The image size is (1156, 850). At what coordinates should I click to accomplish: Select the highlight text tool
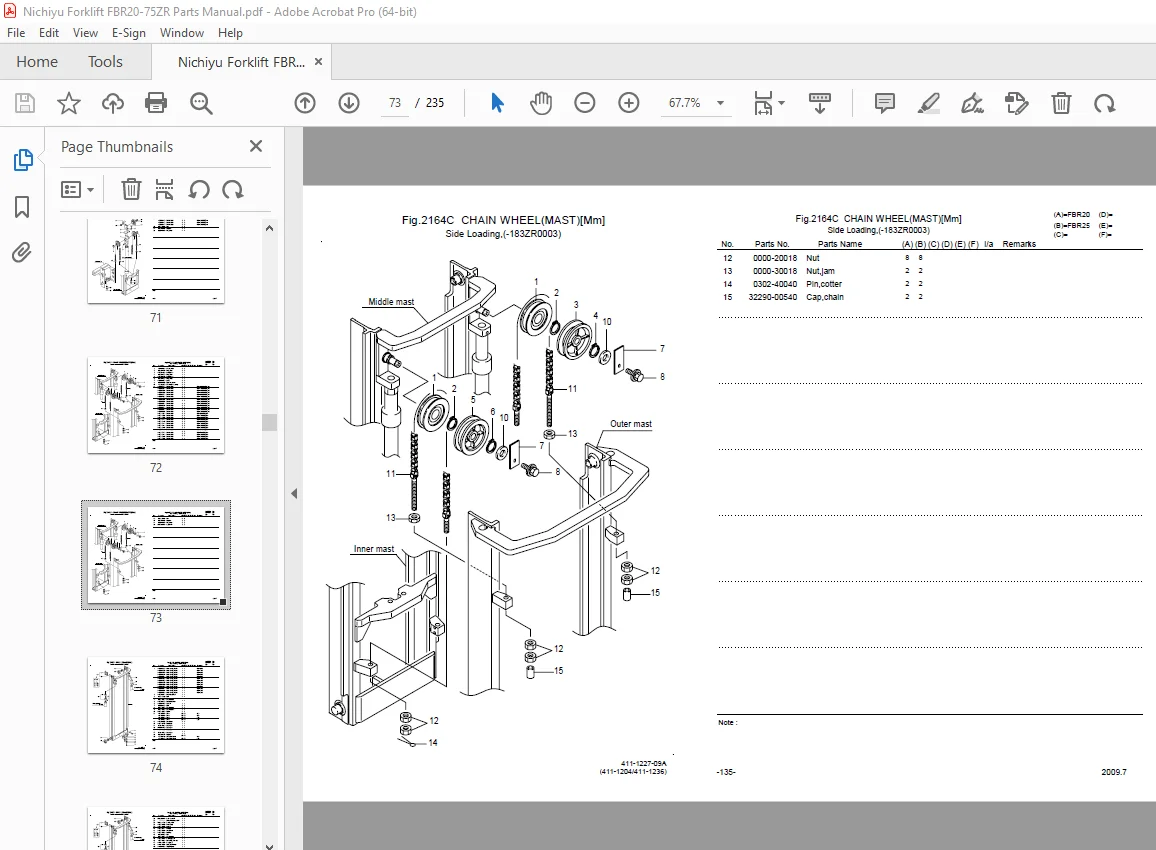pos(929,103)
